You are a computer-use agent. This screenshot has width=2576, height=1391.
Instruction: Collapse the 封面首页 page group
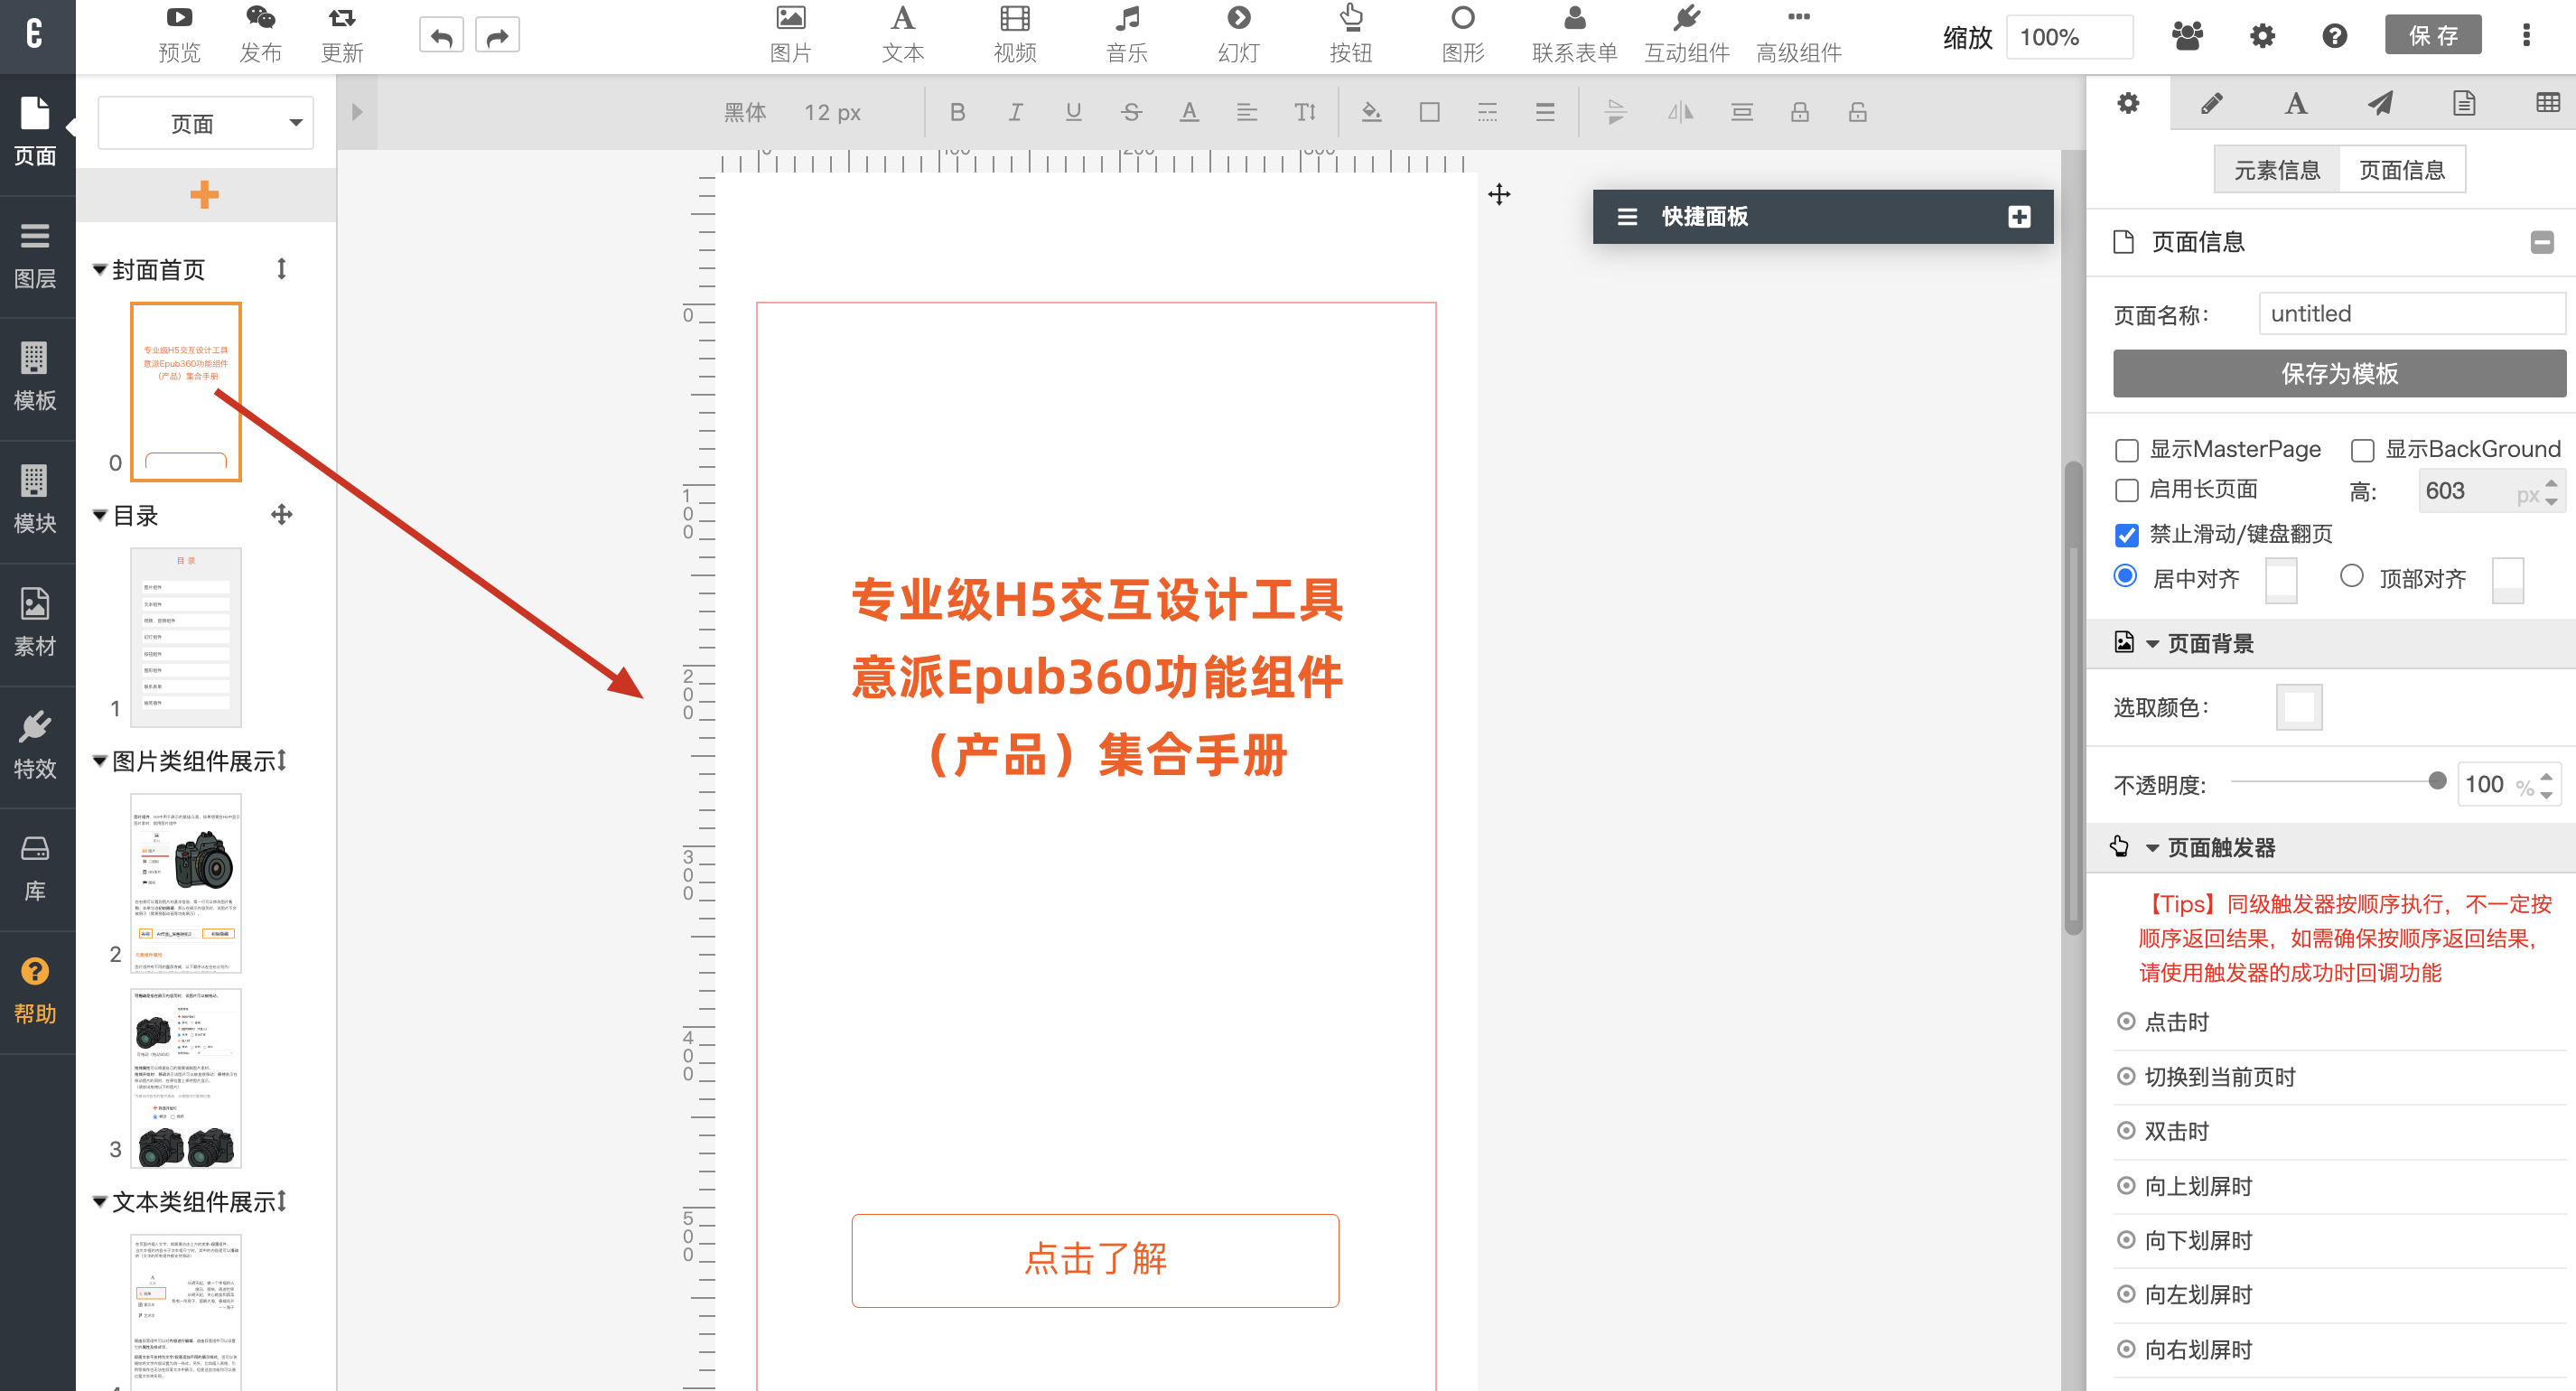[x=100, y=269]
